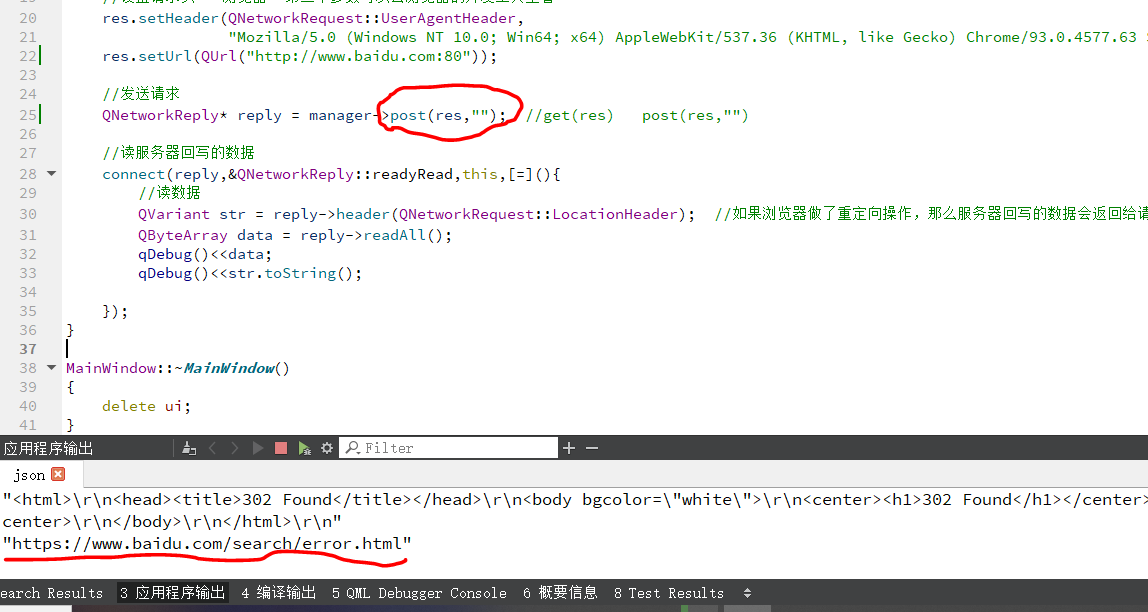Open the QML Debugger Console pane
The image size is (1148, 612).
[419, 592]
